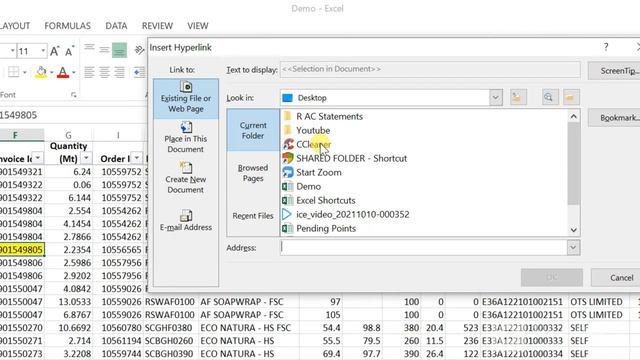
Task: Open help question mark in dialog
Action: click(x=606, y=47)
